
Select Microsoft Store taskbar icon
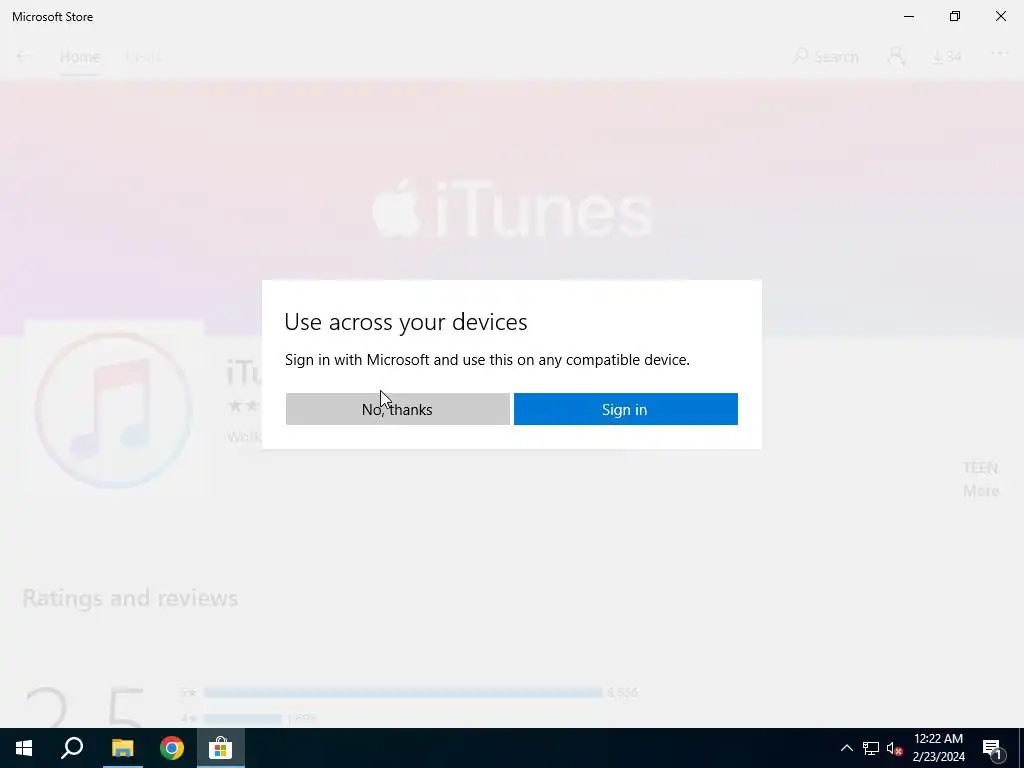pos(221,748)
